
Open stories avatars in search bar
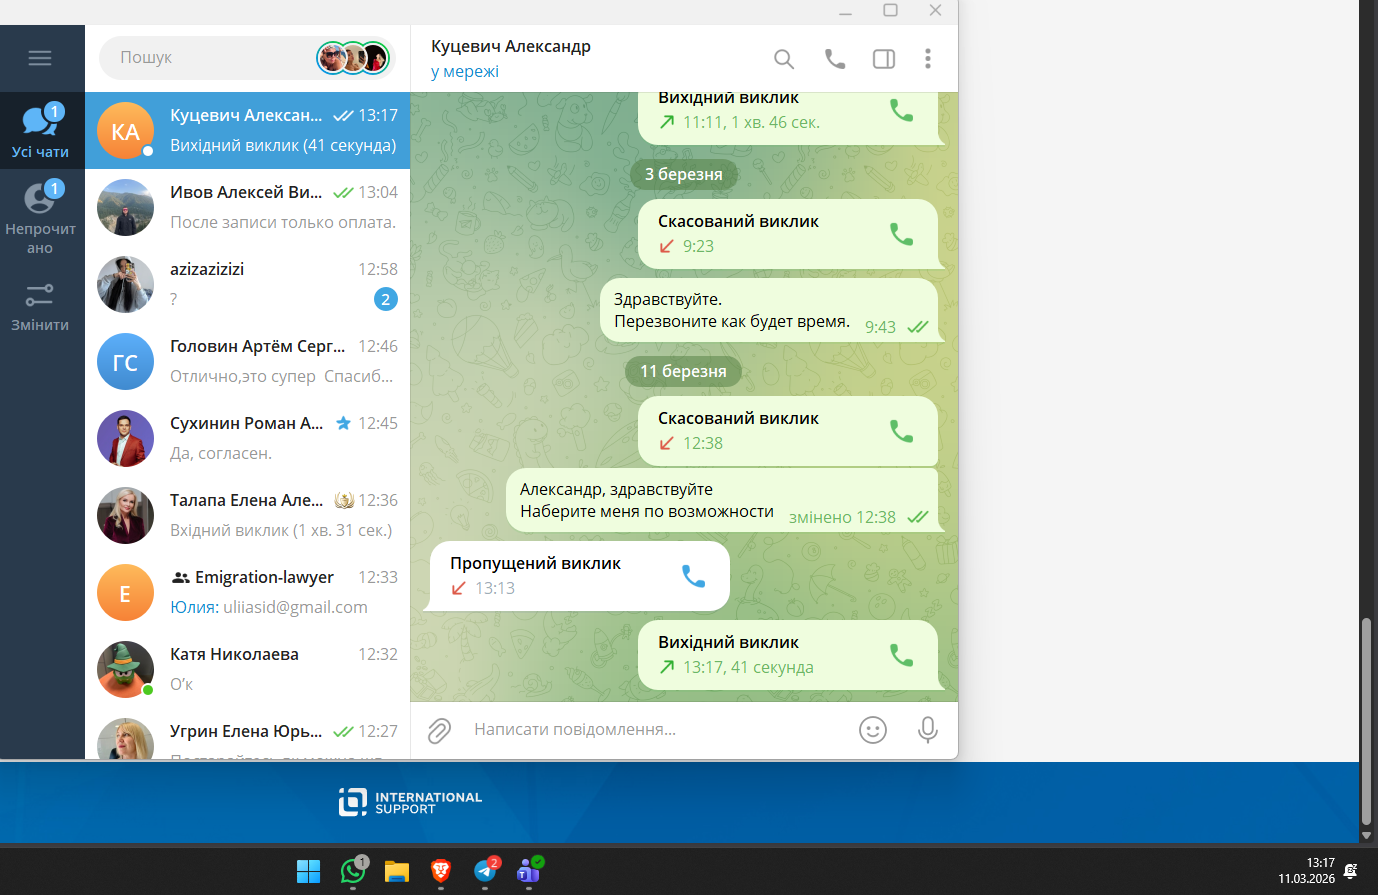point(353,58)
